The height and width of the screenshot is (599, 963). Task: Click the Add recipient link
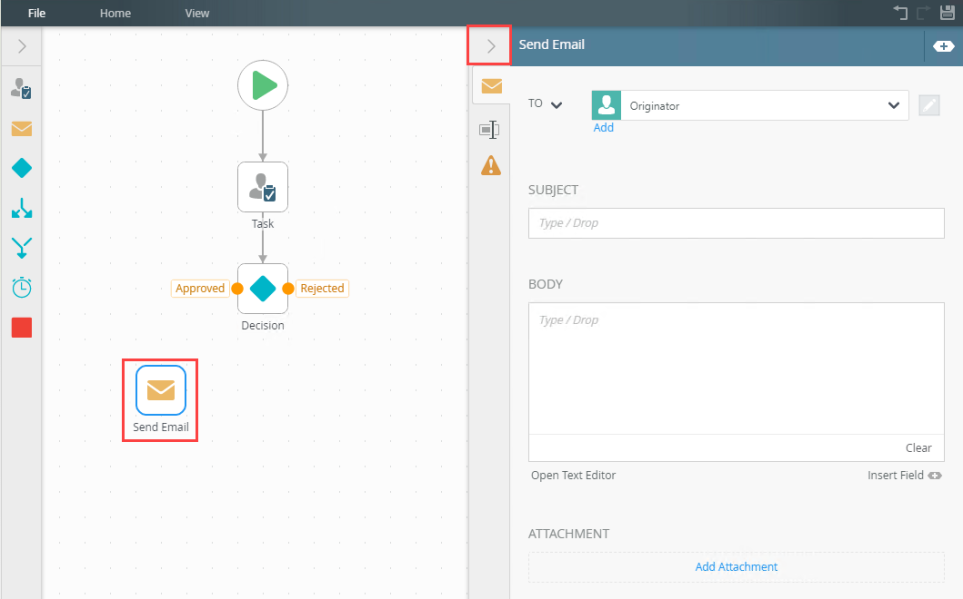pyautogui.click(x=603, y=127)
